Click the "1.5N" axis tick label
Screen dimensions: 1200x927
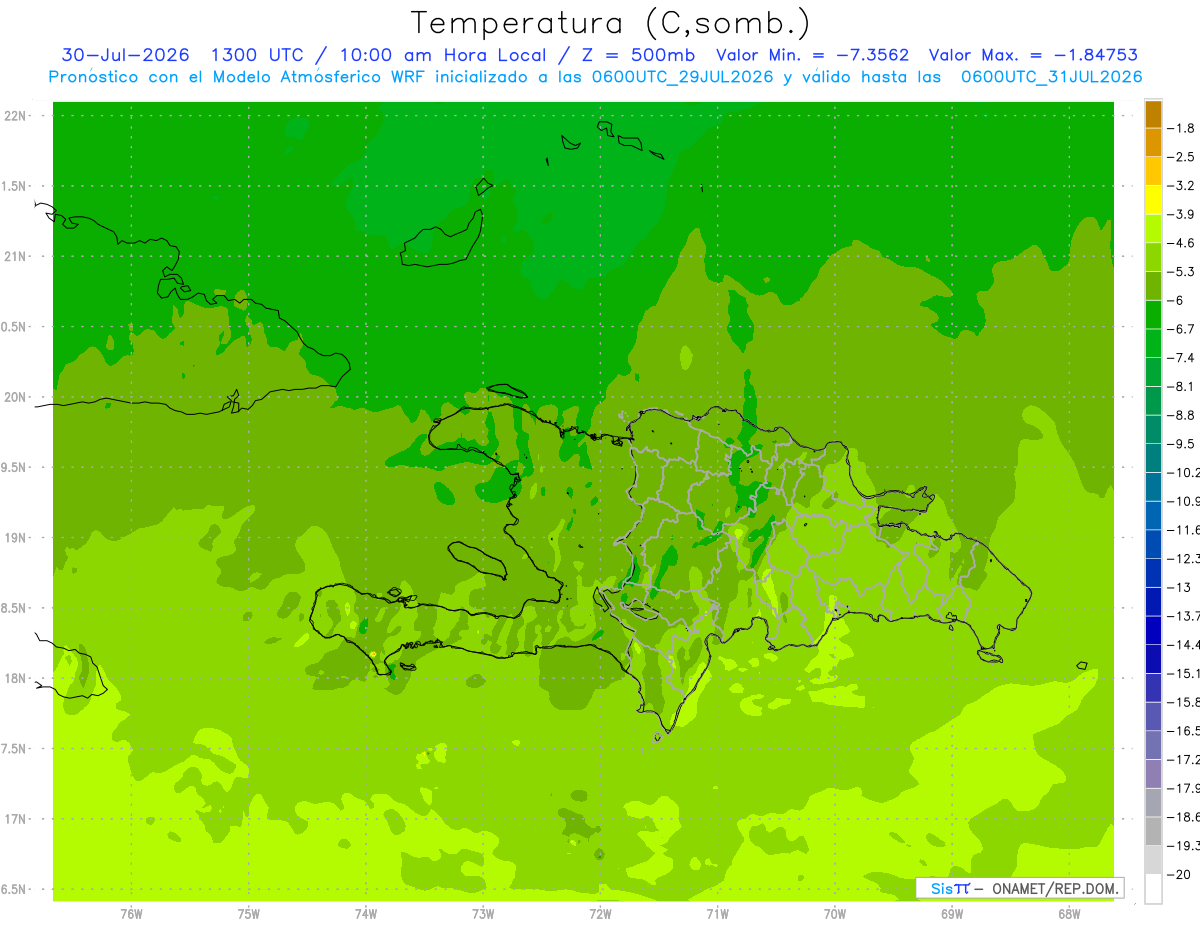pyautogui.click(x=14, y=187)
